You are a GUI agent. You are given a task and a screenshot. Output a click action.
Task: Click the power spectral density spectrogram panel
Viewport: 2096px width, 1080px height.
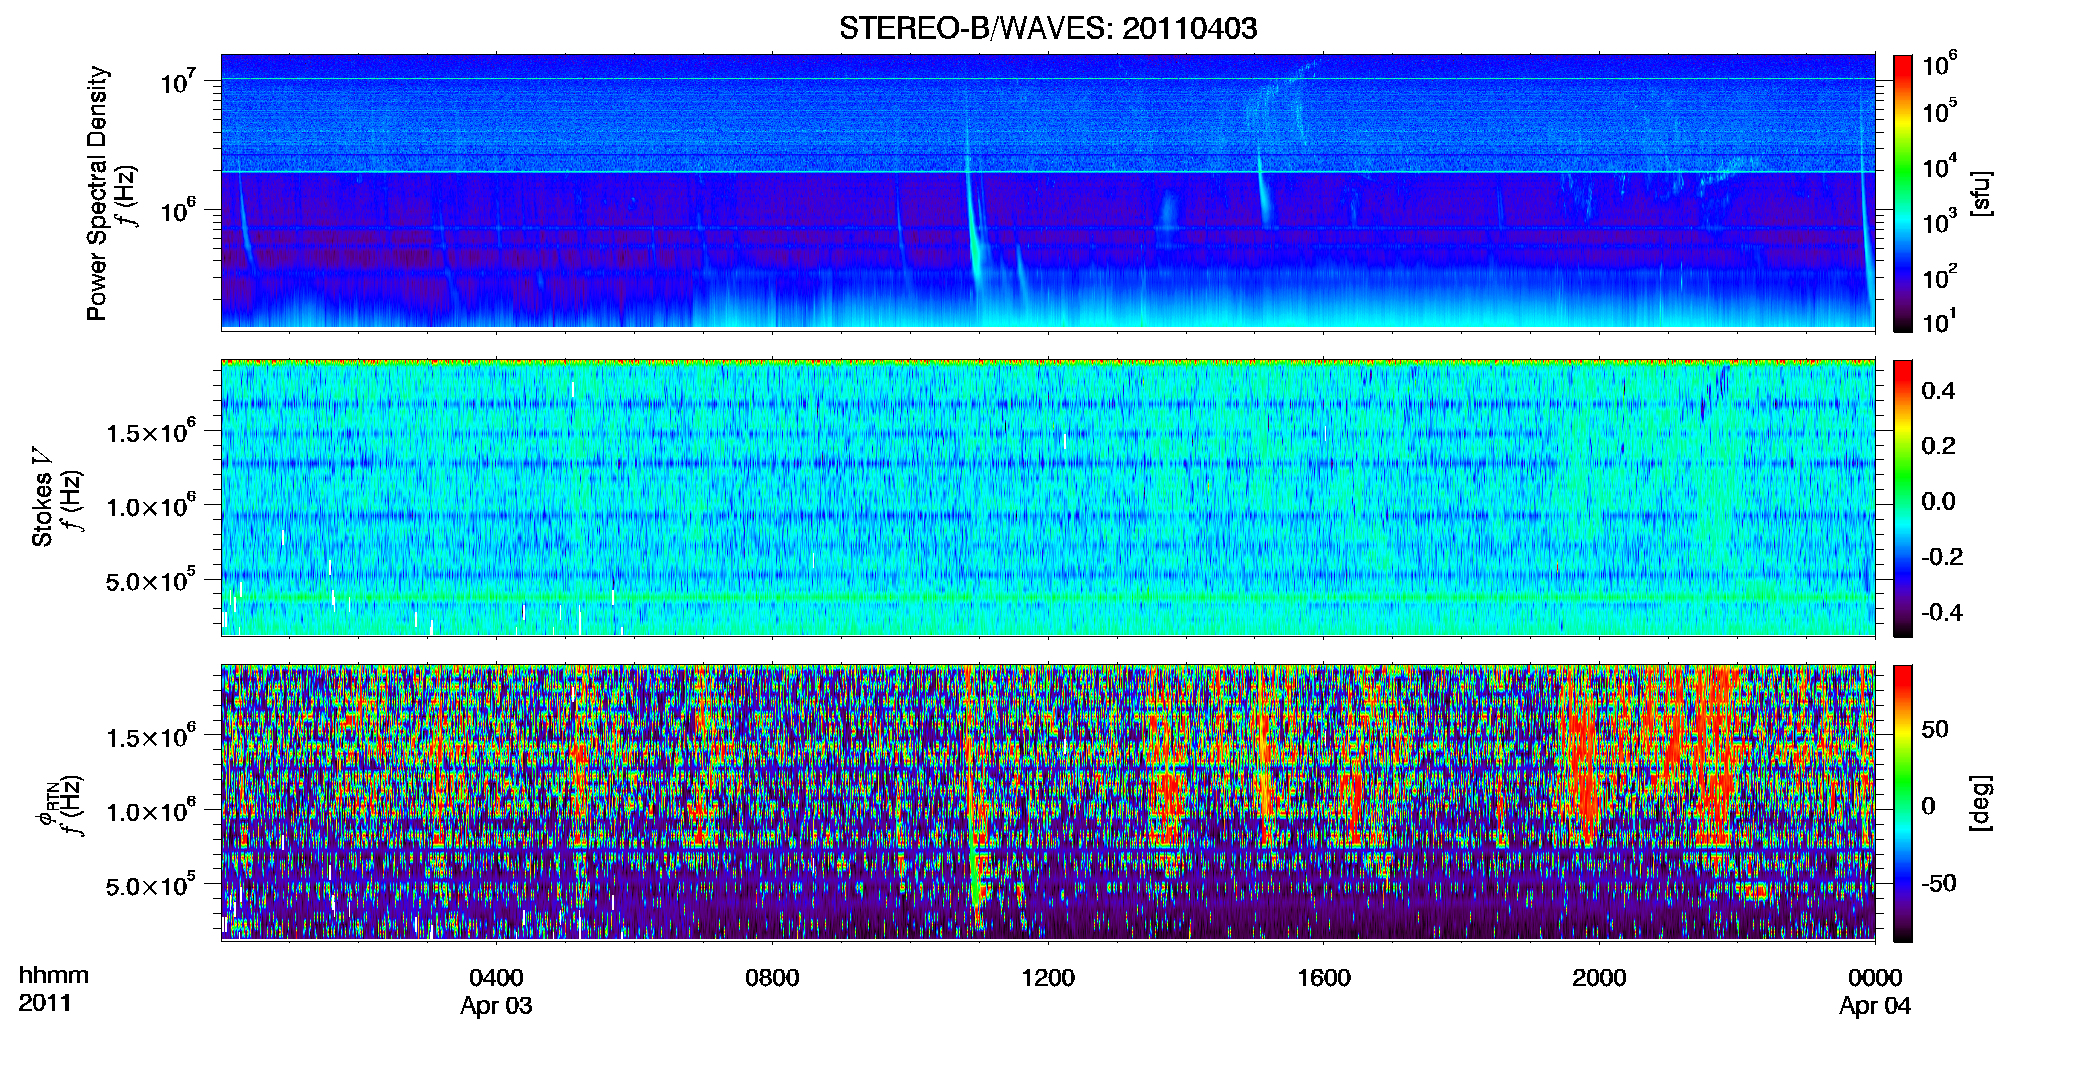1048,192
